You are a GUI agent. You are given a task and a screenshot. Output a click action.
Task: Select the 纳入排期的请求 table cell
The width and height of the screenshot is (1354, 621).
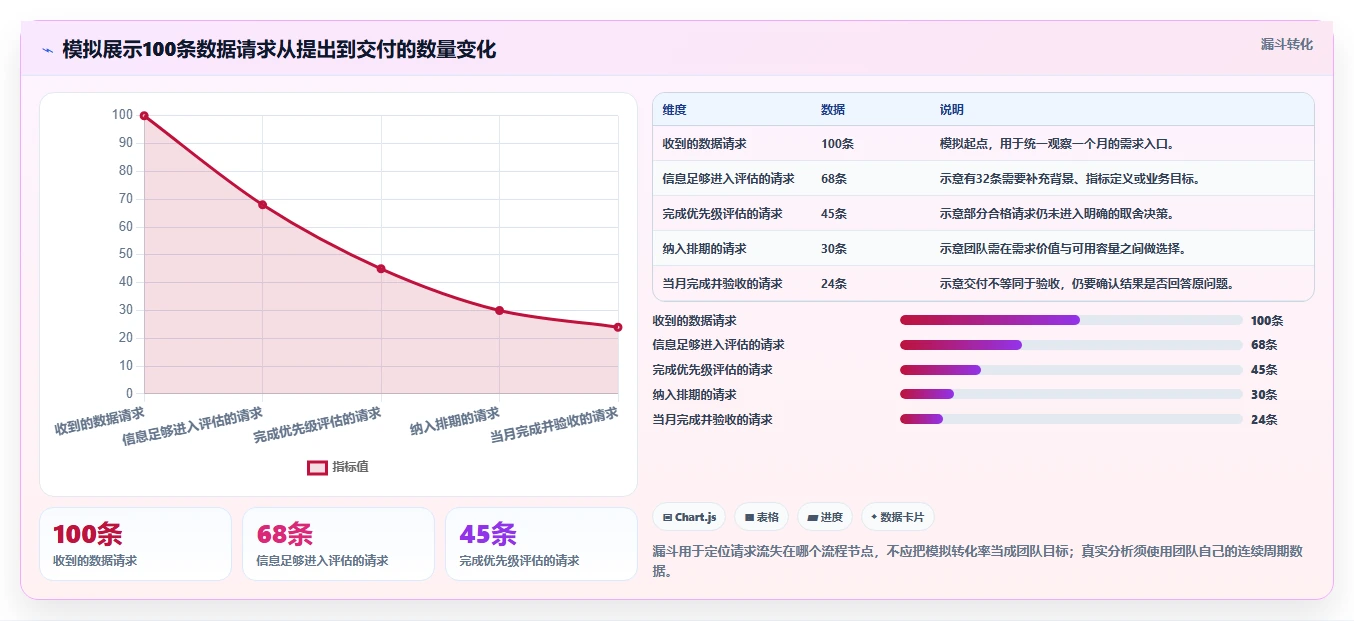pyautogui.click(x=704, y=249)
